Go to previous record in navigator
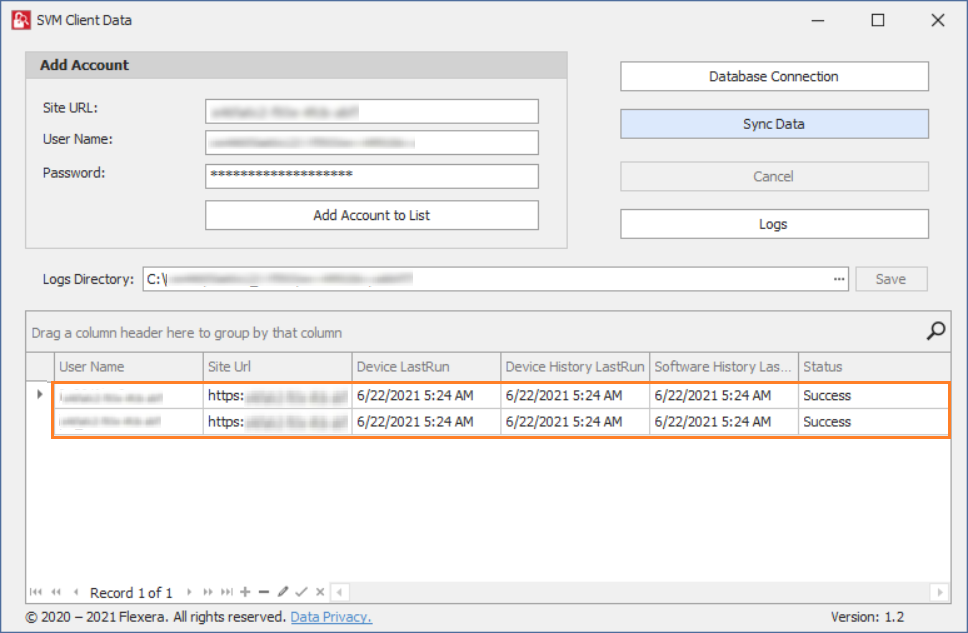Viewport: 968px width, 633px height. (x=76, y=593)
